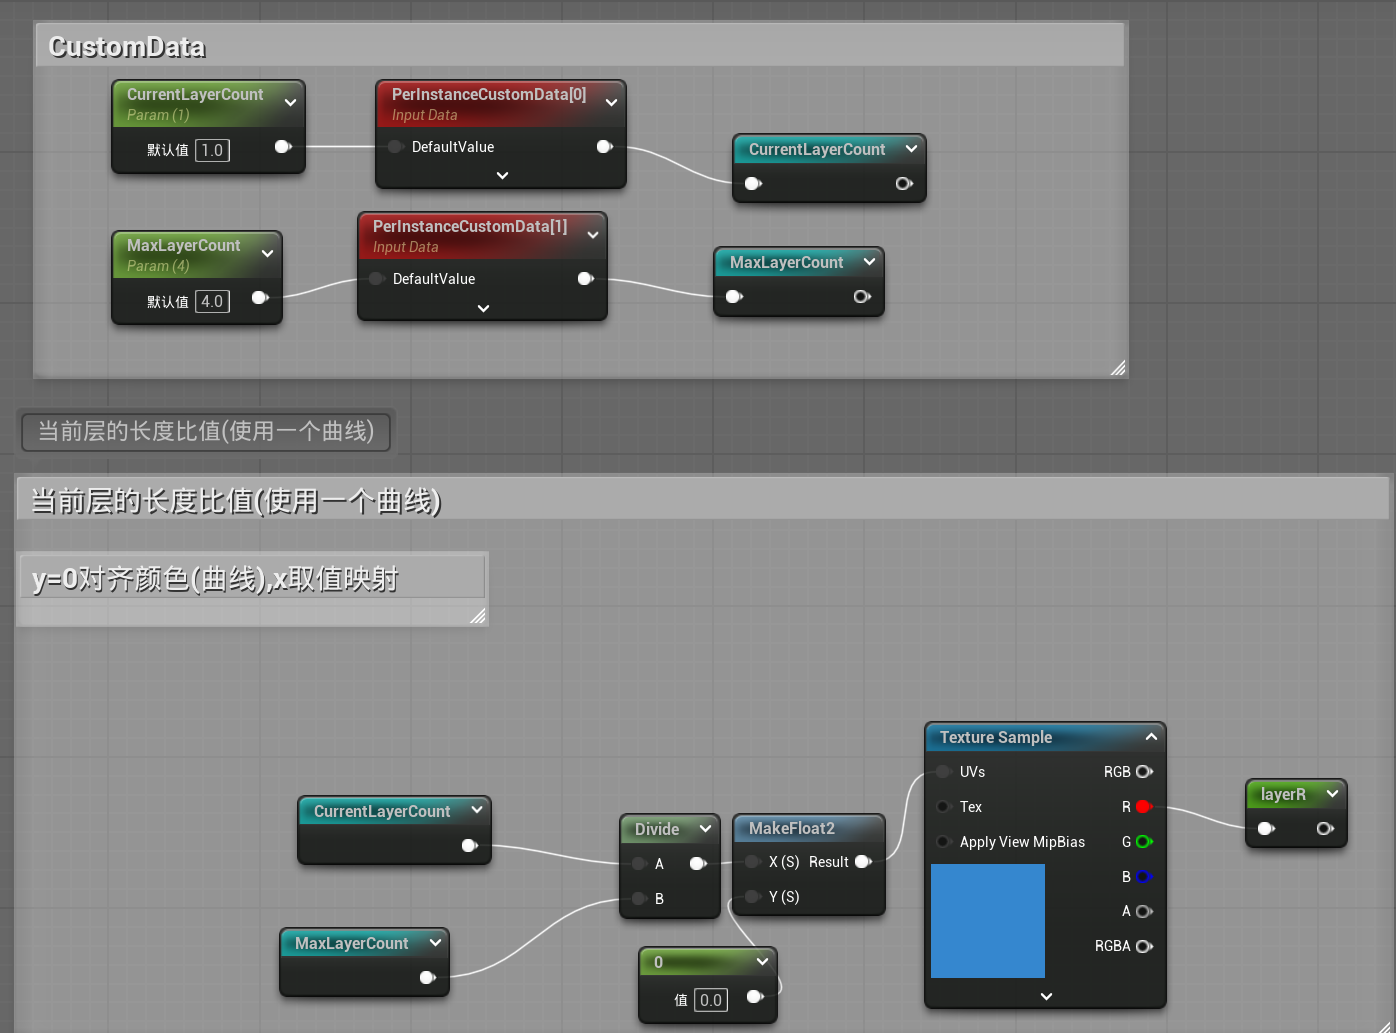Click the Divide node's A input pin
The image size is (1396, 1033).
pyautogui.click(x=640, y=864)
